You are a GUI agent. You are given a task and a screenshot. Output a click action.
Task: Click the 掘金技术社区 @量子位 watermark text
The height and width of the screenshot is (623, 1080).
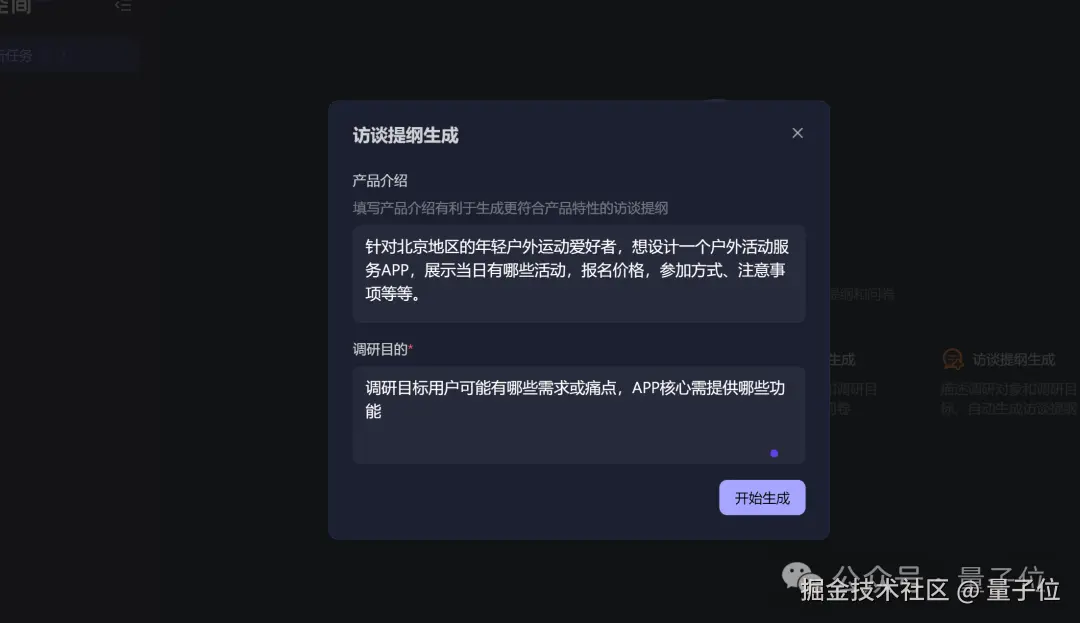(929, 590)
